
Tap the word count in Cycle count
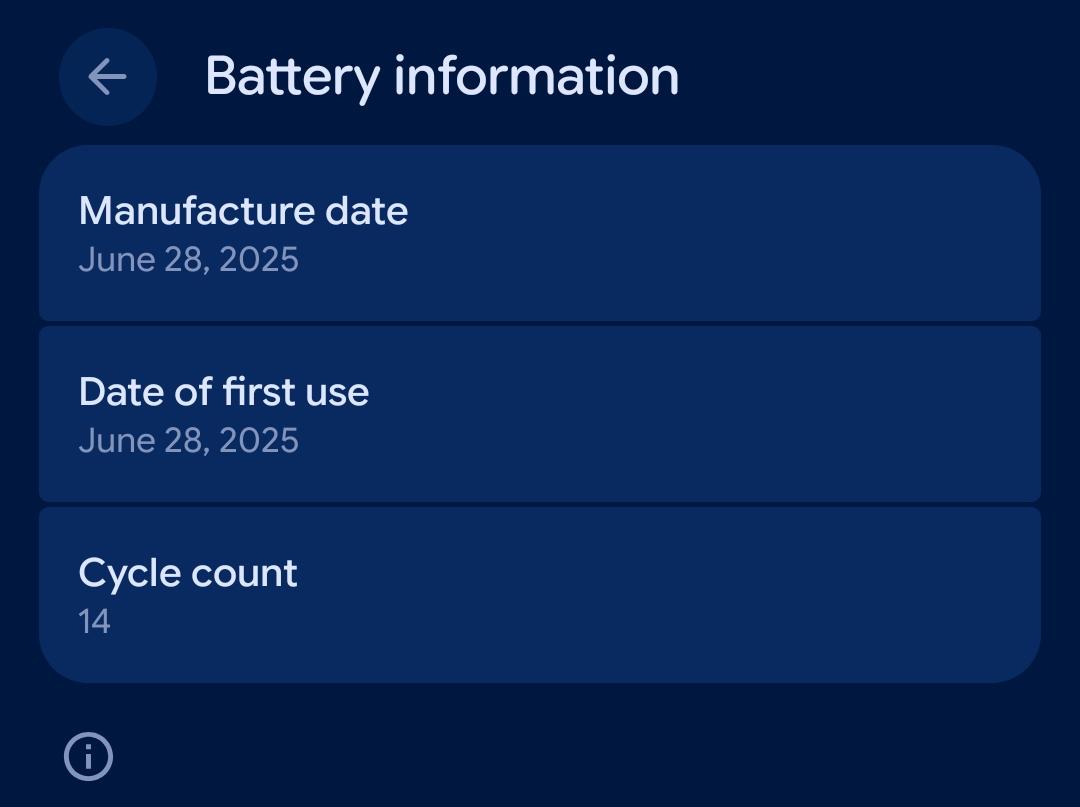pyautogui.click(x=244, y=574)
